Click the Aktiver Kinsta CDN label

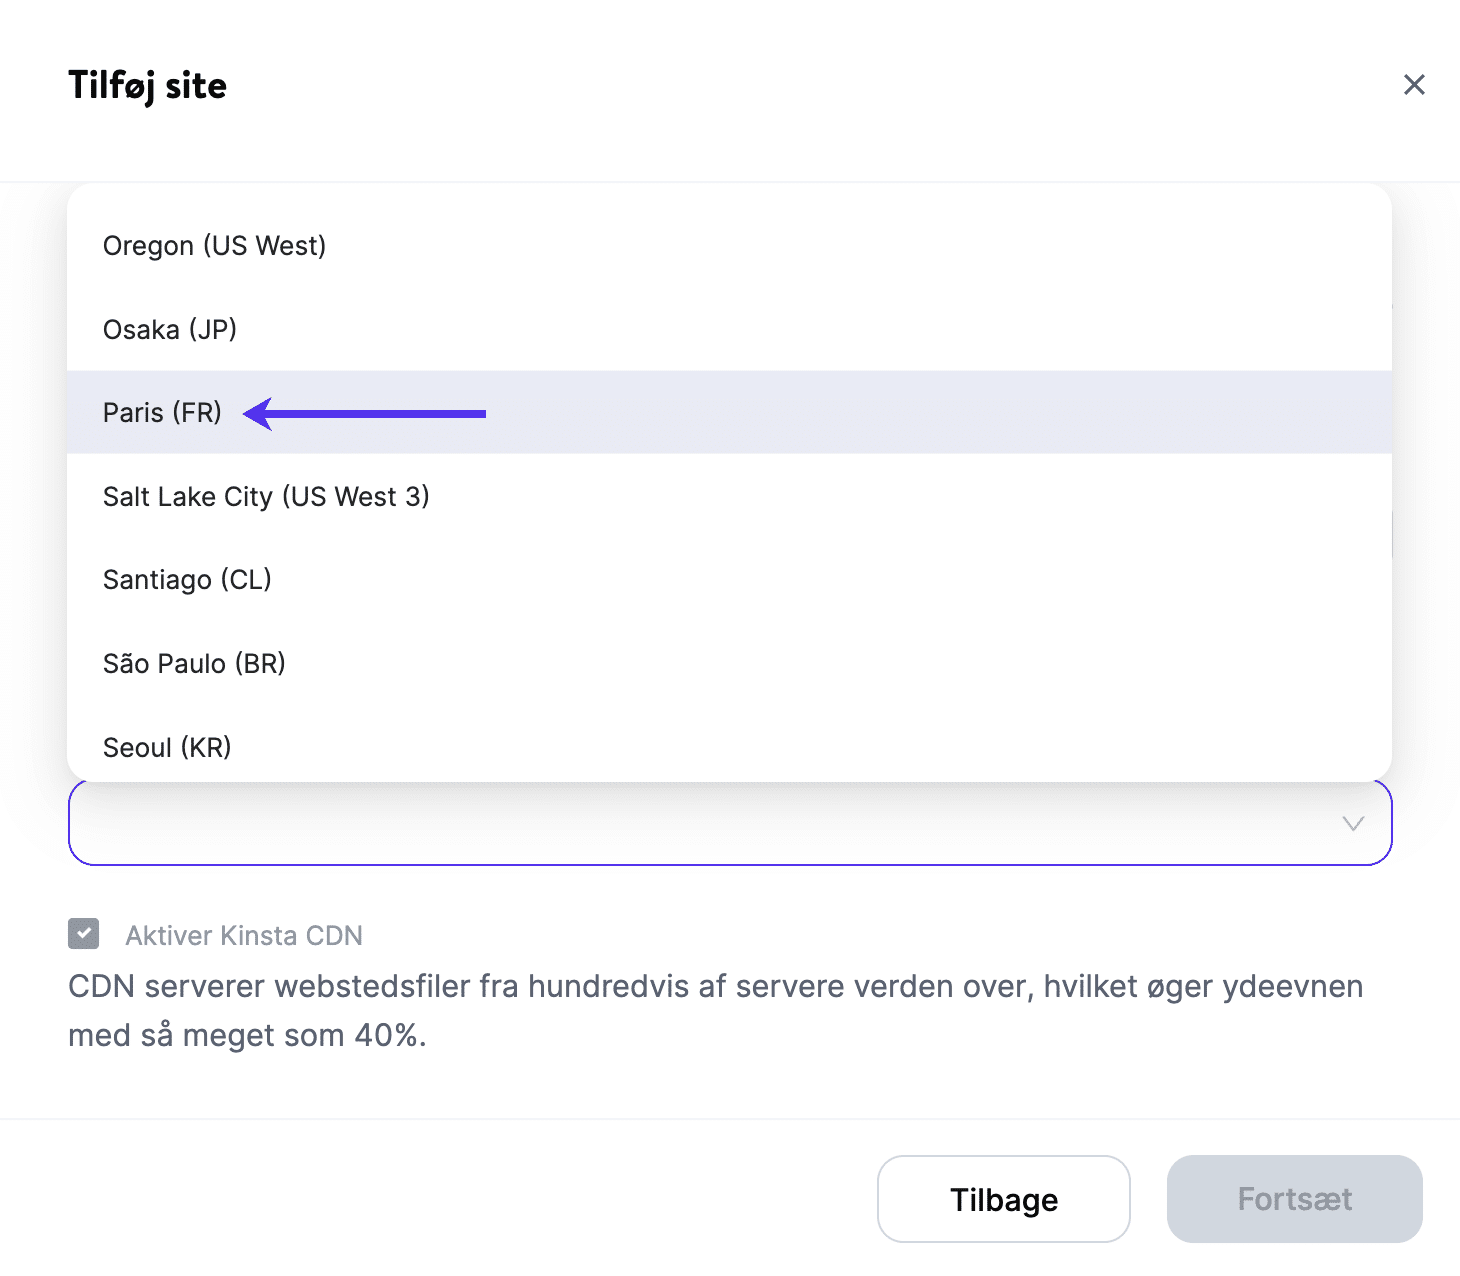click(244, 936)
